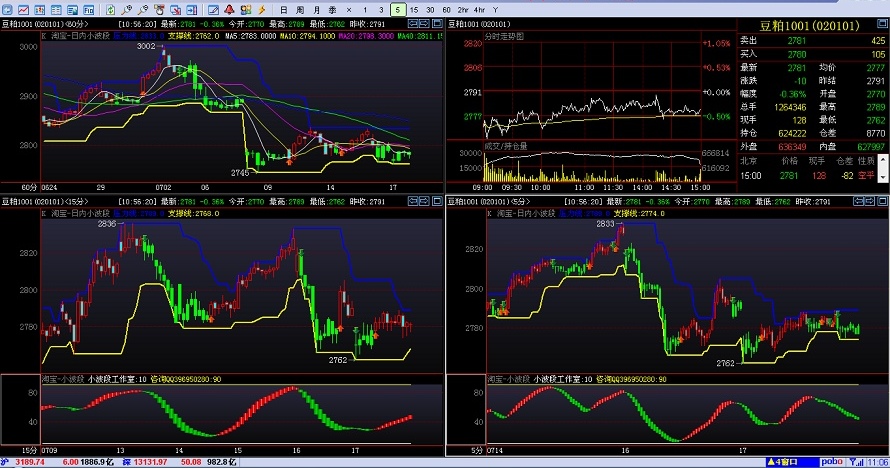890x468 pixels.
Task: Select the highlighted 5-minute period button
Action: (x=398, y=10)
